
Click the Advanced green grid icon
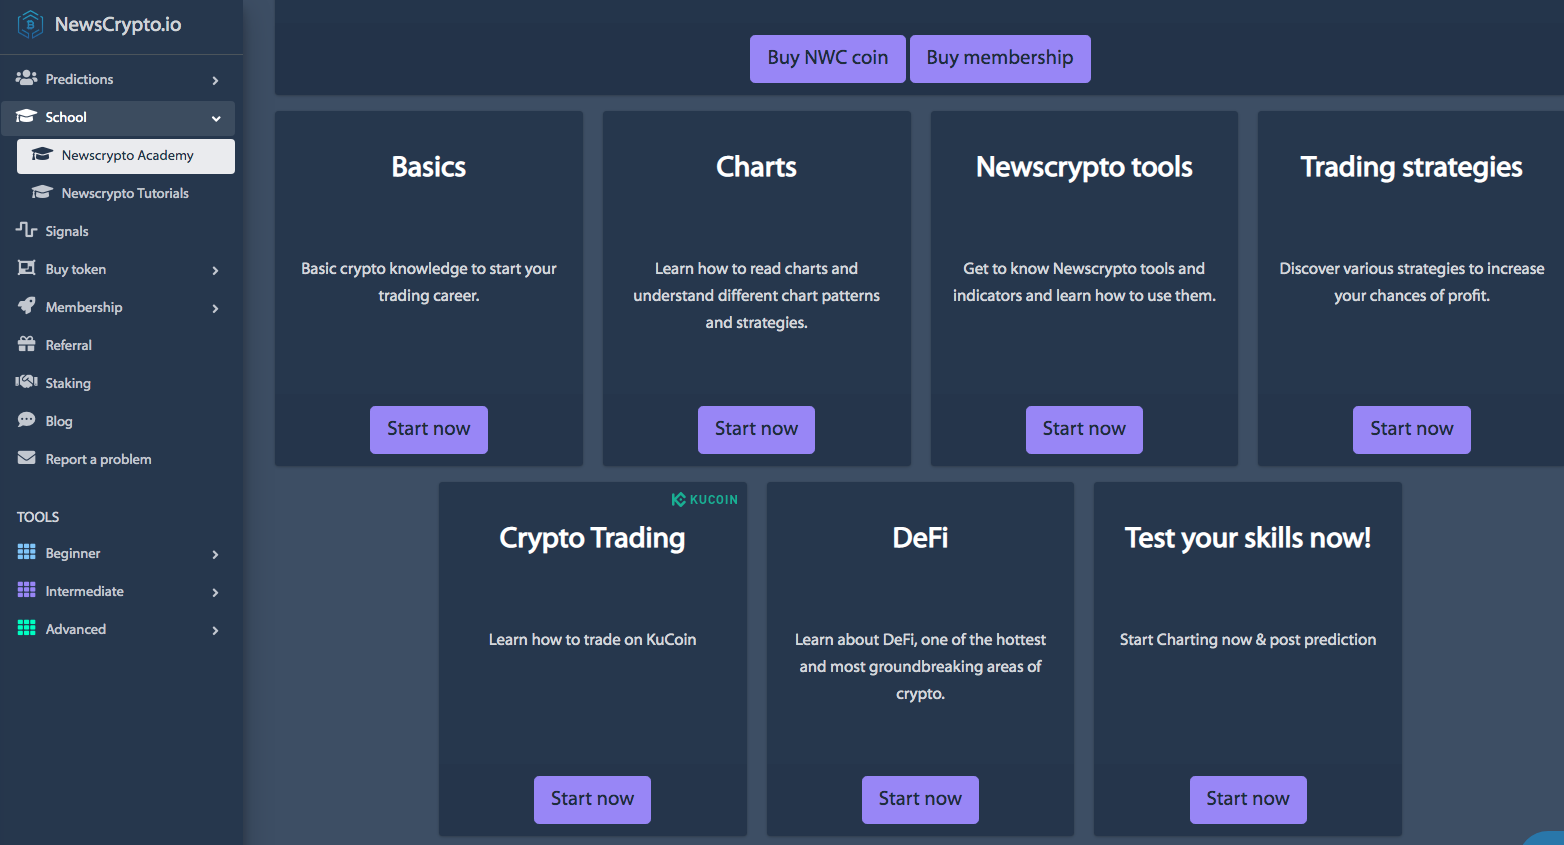(x=27, y=628)
